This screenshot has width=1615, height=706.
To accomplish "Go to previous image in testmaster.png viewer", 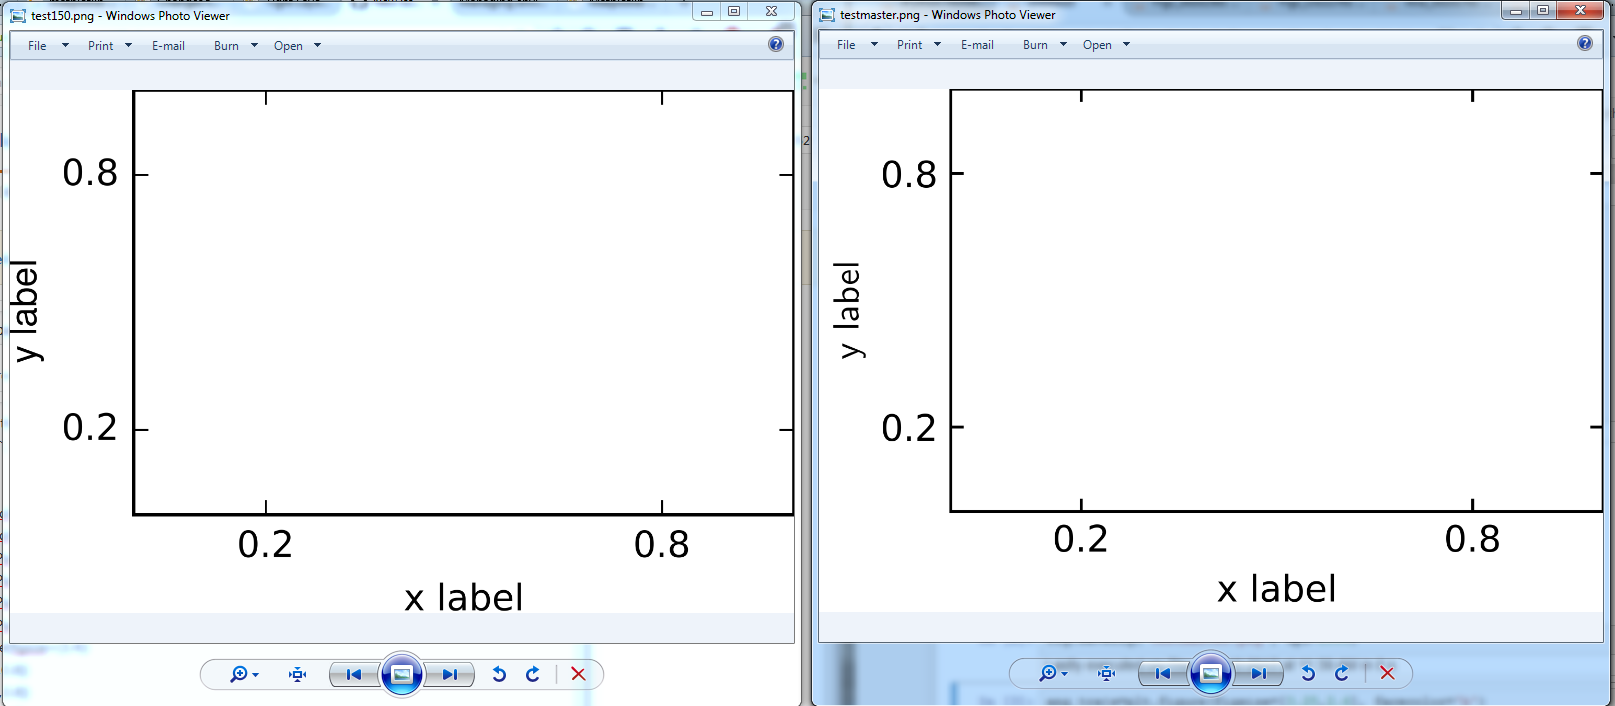I will [1163, 673].
